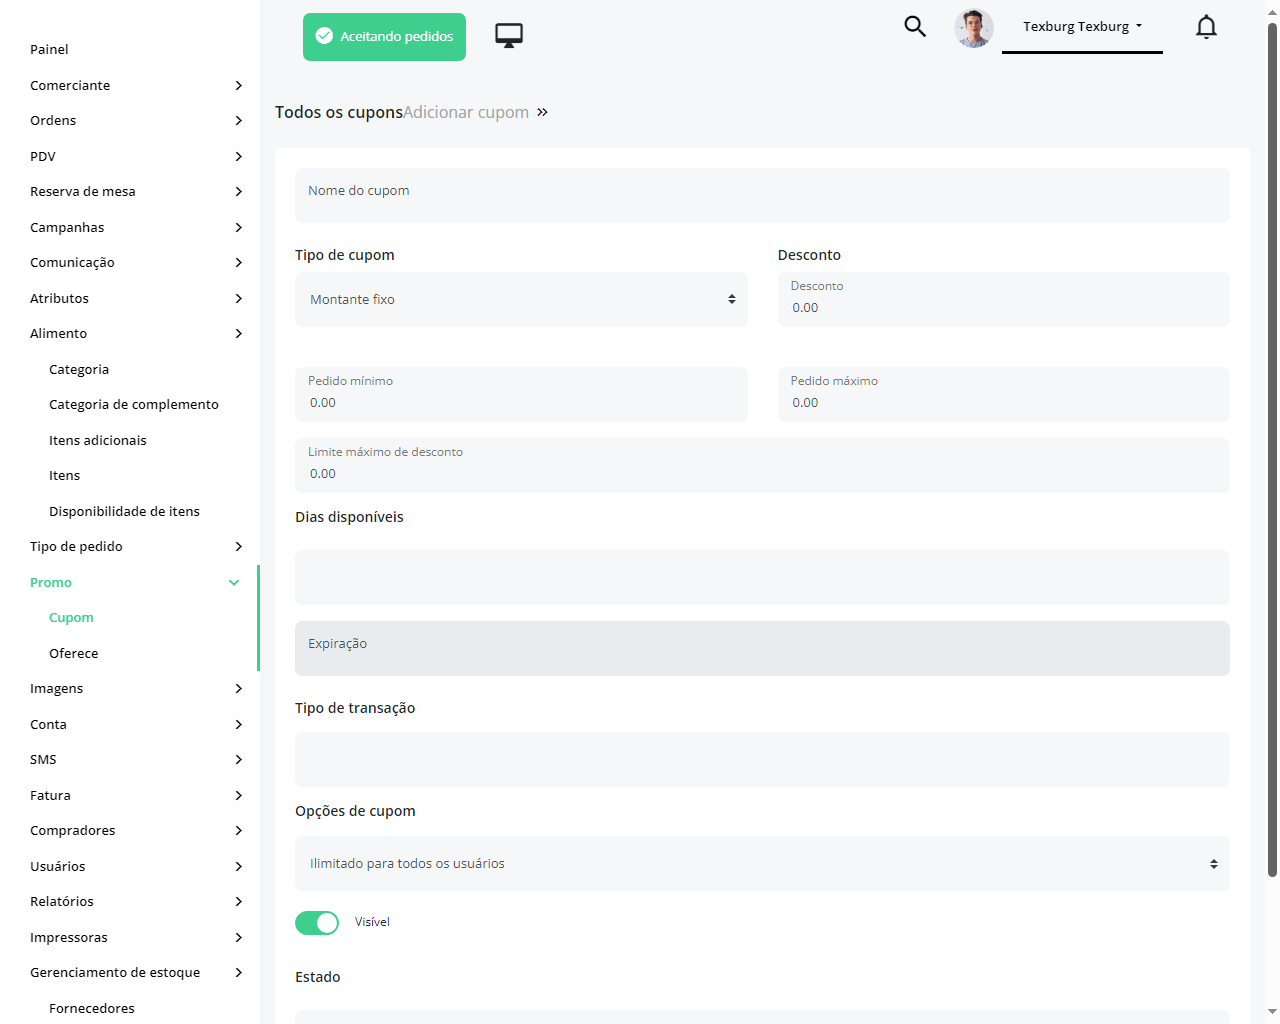
Task: Select Oferece in the sidebar
Action: [74, 654]
